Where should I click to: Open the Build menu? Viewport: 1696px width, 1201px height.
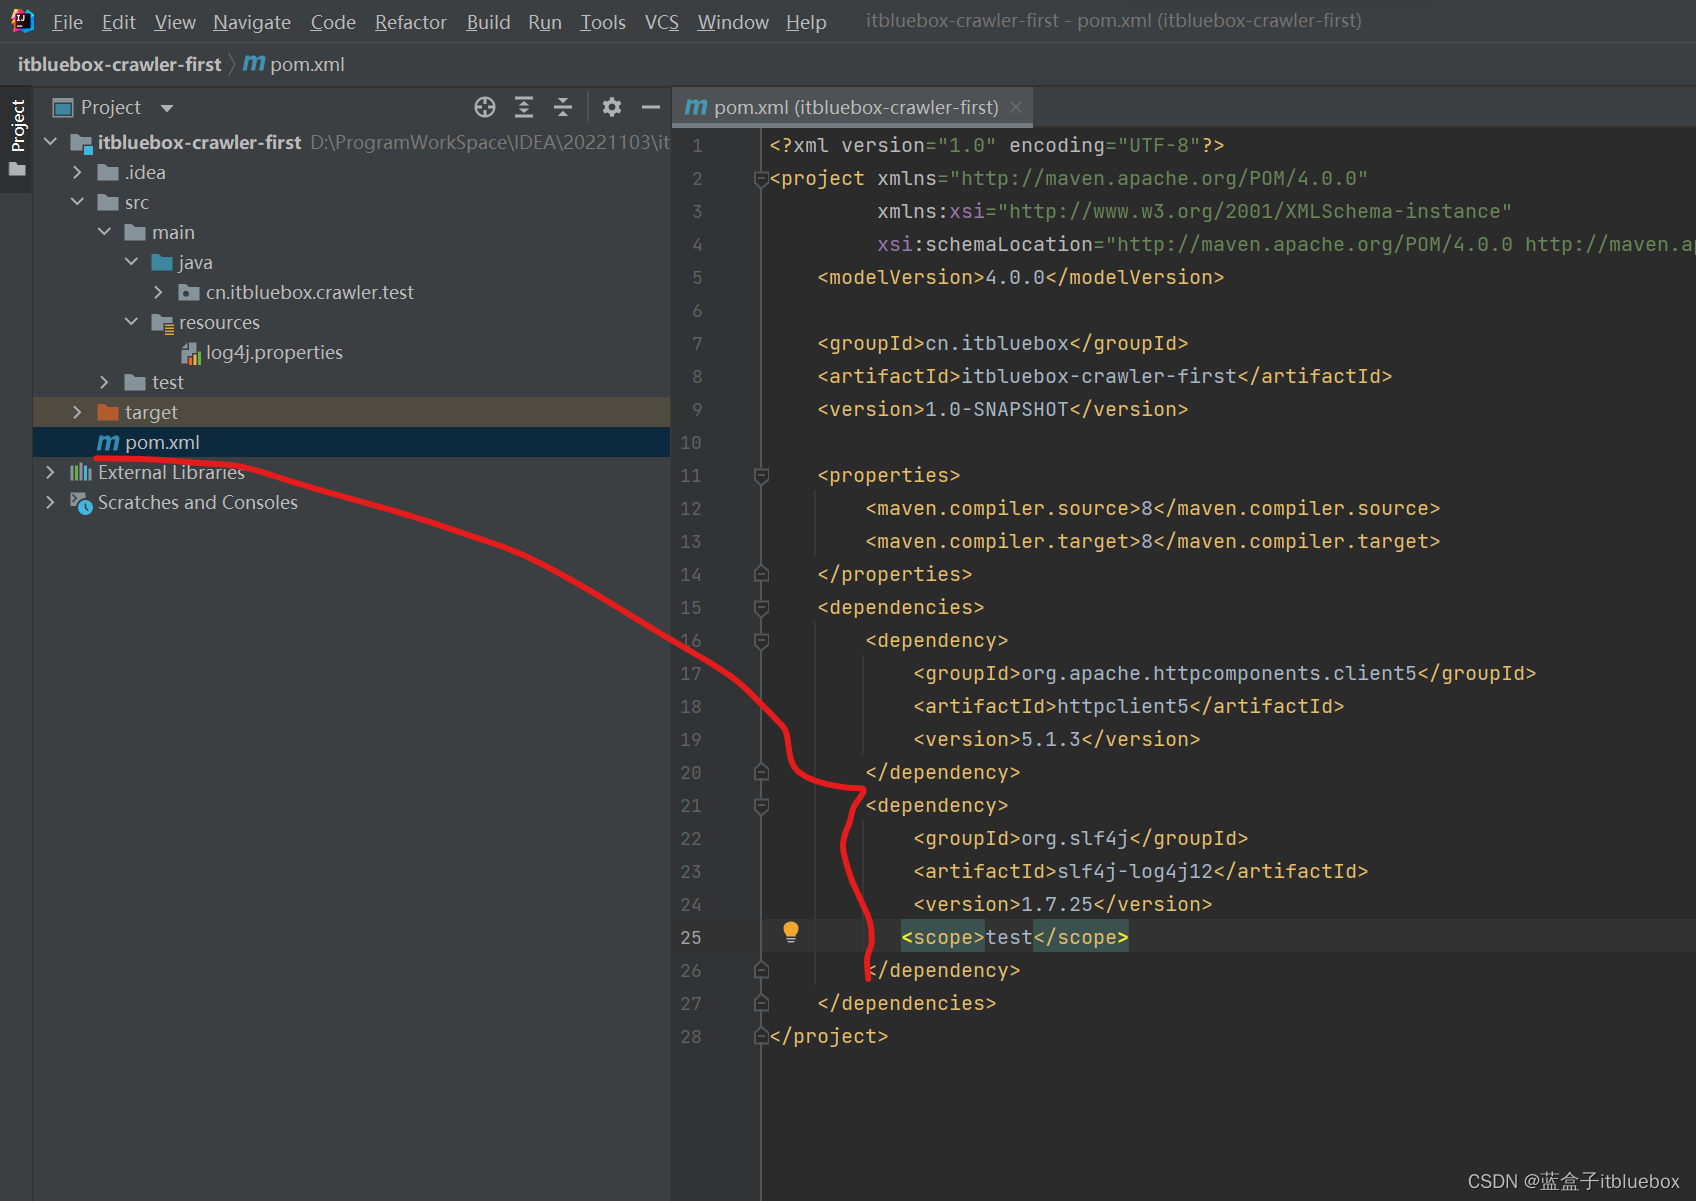488,22
